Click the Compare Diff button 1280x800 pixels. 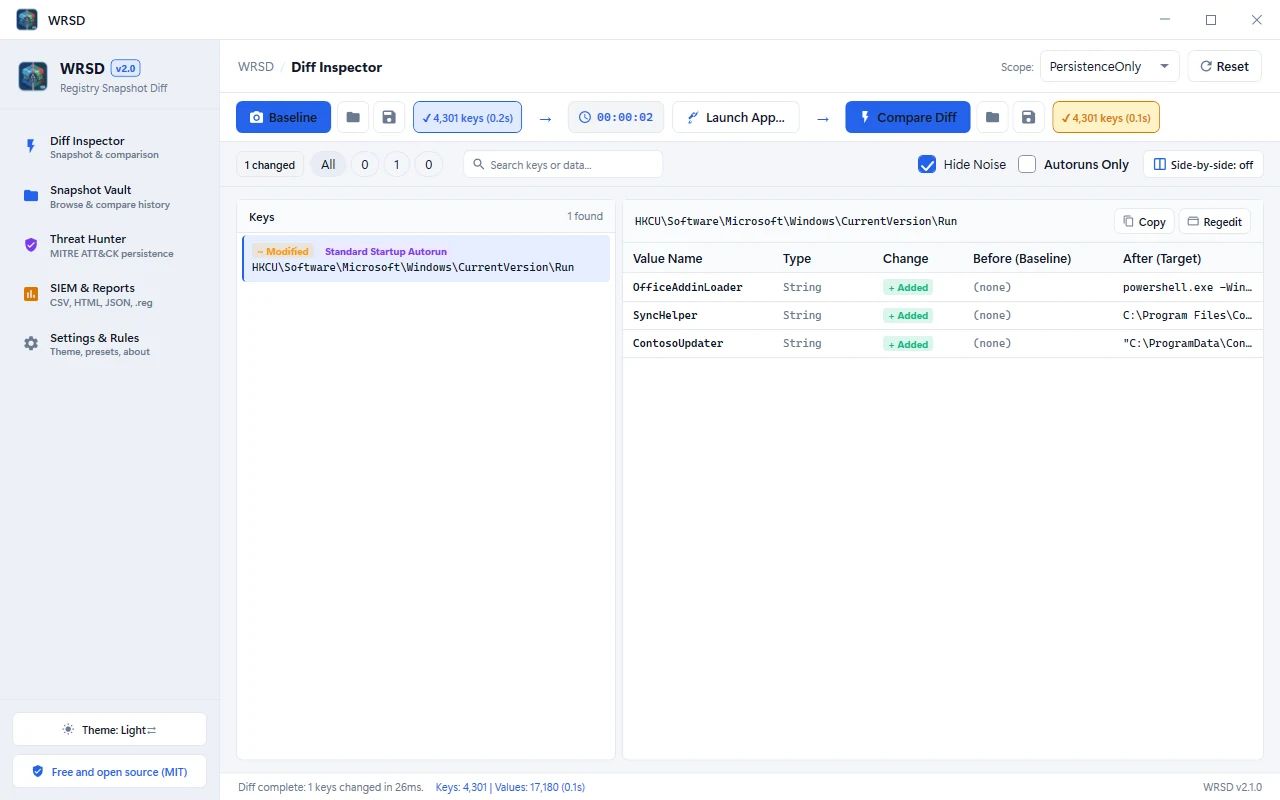point(908,117)
